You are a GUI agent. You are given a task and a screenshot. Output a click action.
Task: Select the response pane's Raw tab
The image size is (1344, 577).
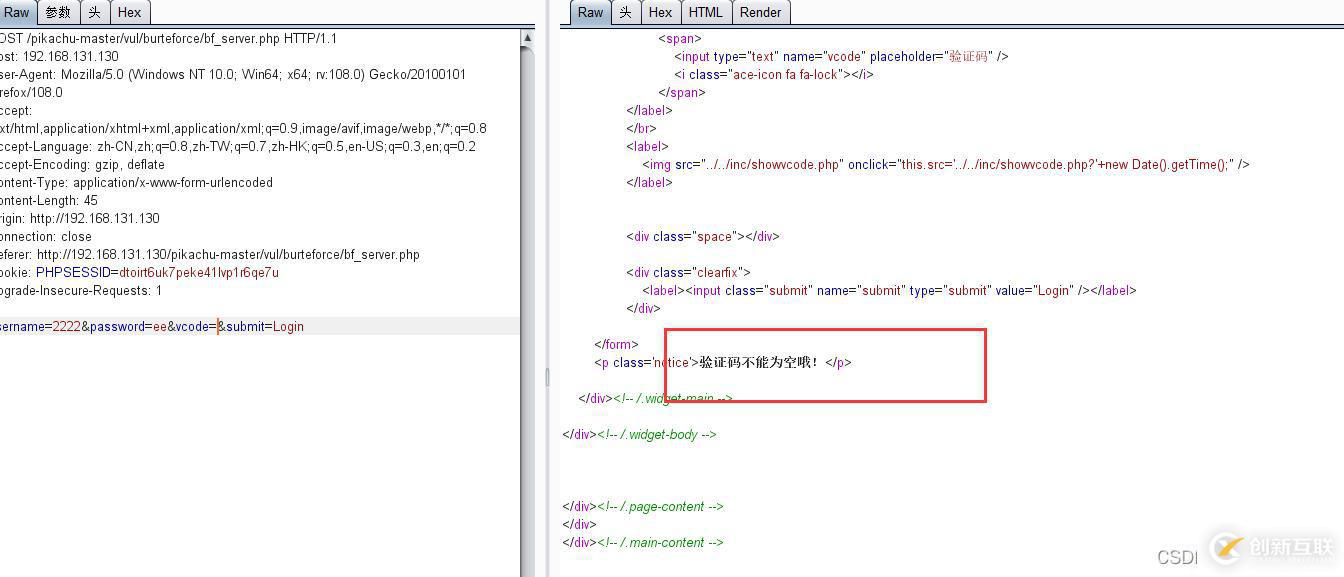click(590, 12)
